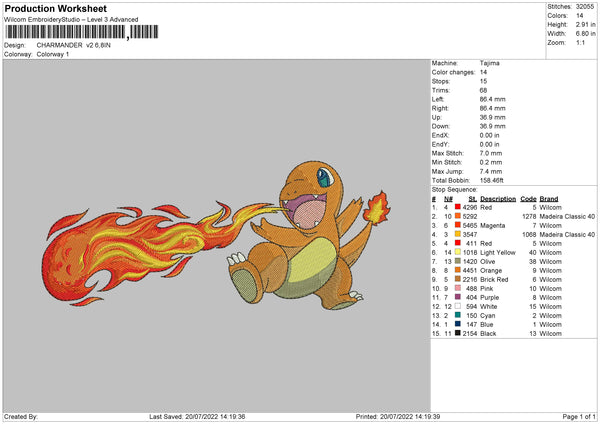
Task: Click the 'St.' column header
Action: pyautogui.click(x=473, y=199)
